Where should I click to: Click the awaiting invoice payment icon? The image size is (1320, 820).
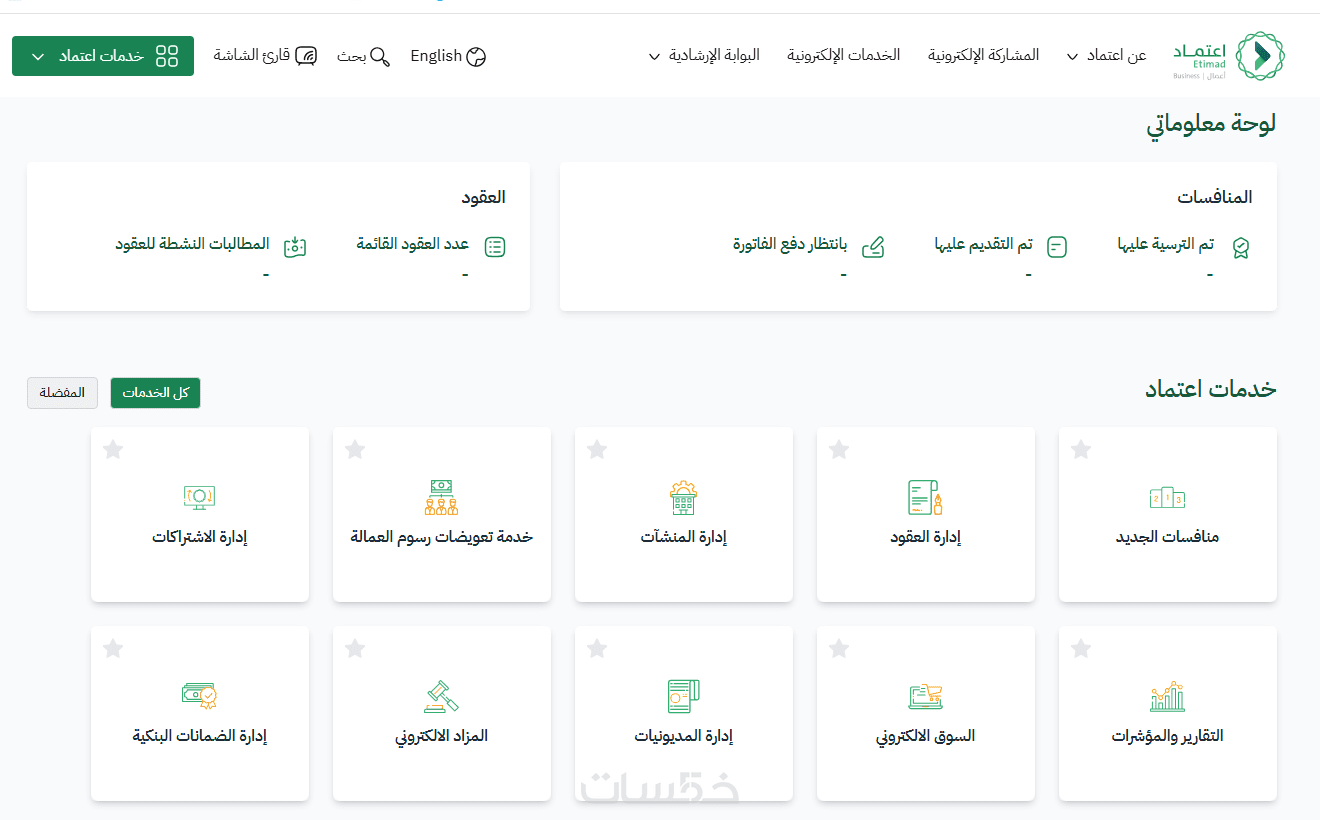coord(873,246)
